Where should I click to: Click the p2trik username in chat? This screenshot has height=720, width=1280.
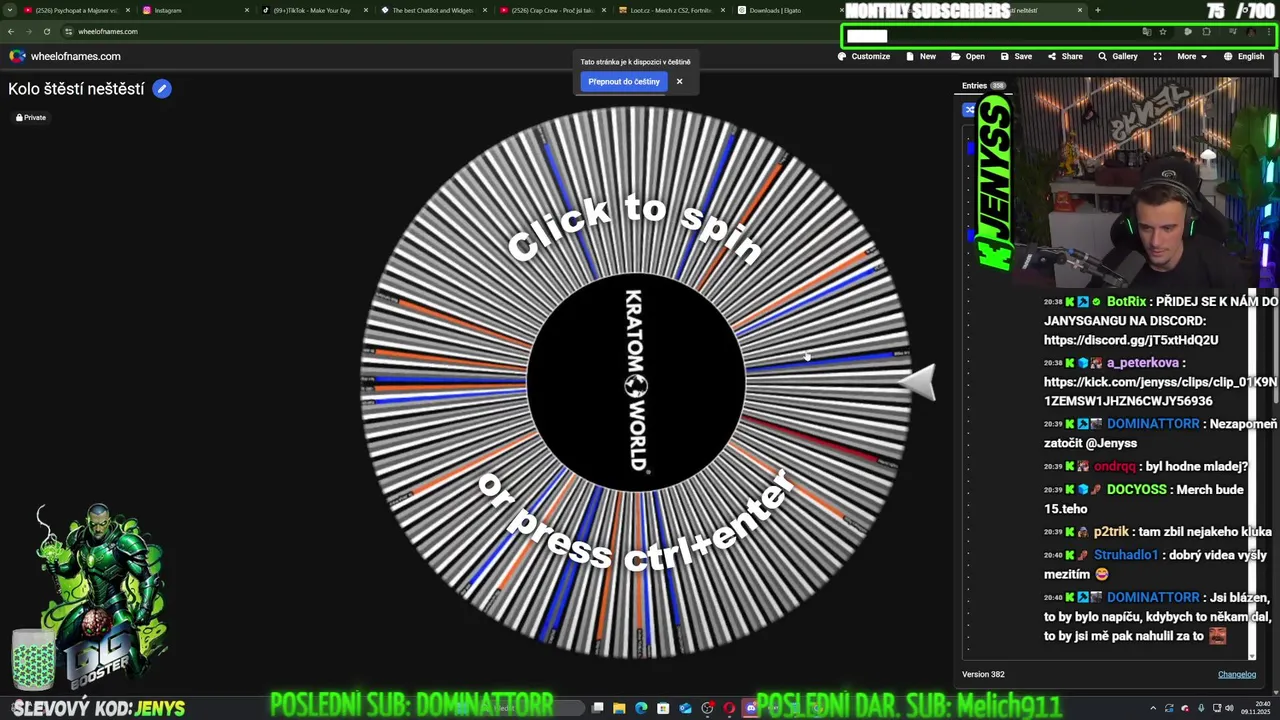pos(1110,532)
